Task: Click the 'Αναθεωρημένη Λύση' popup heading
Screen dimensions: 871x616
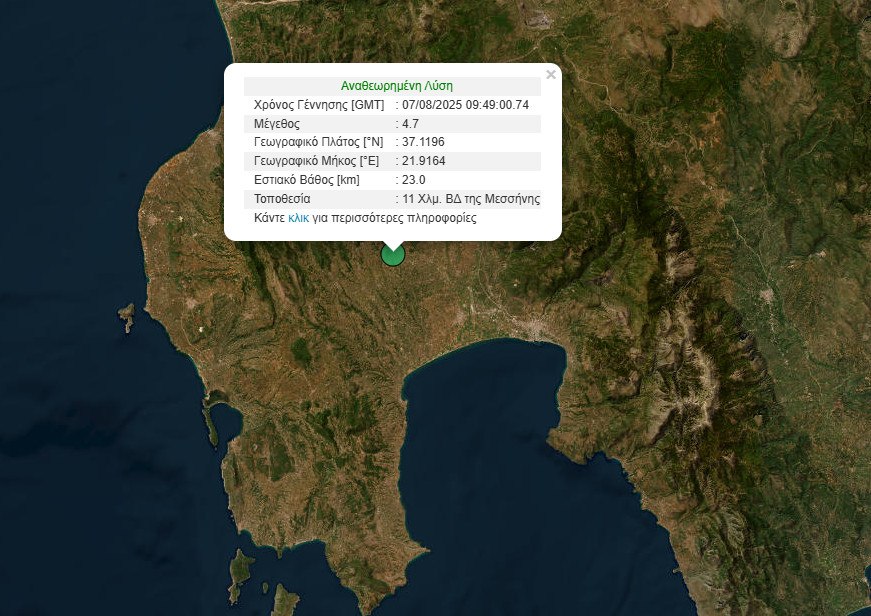Action: click(x=396, y=86)
